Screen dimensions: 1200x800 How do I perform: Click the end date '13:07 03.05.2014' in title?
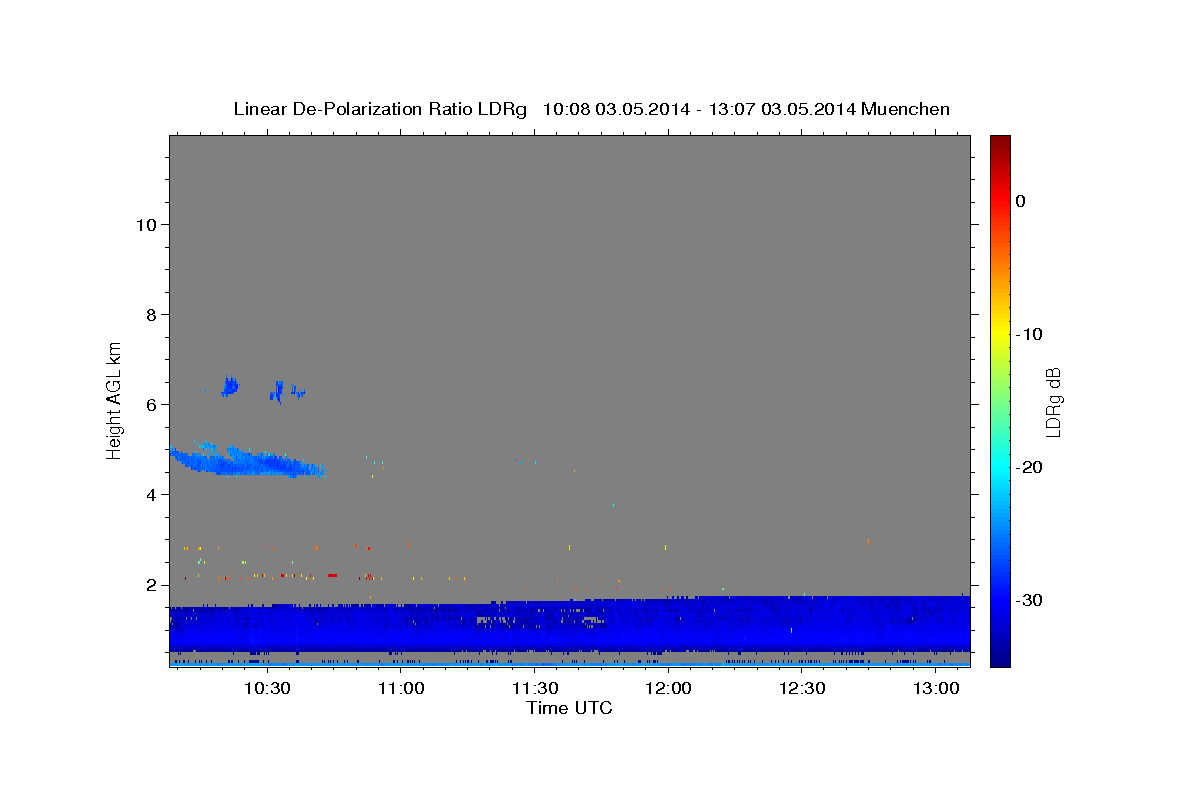tap(781, 109)
